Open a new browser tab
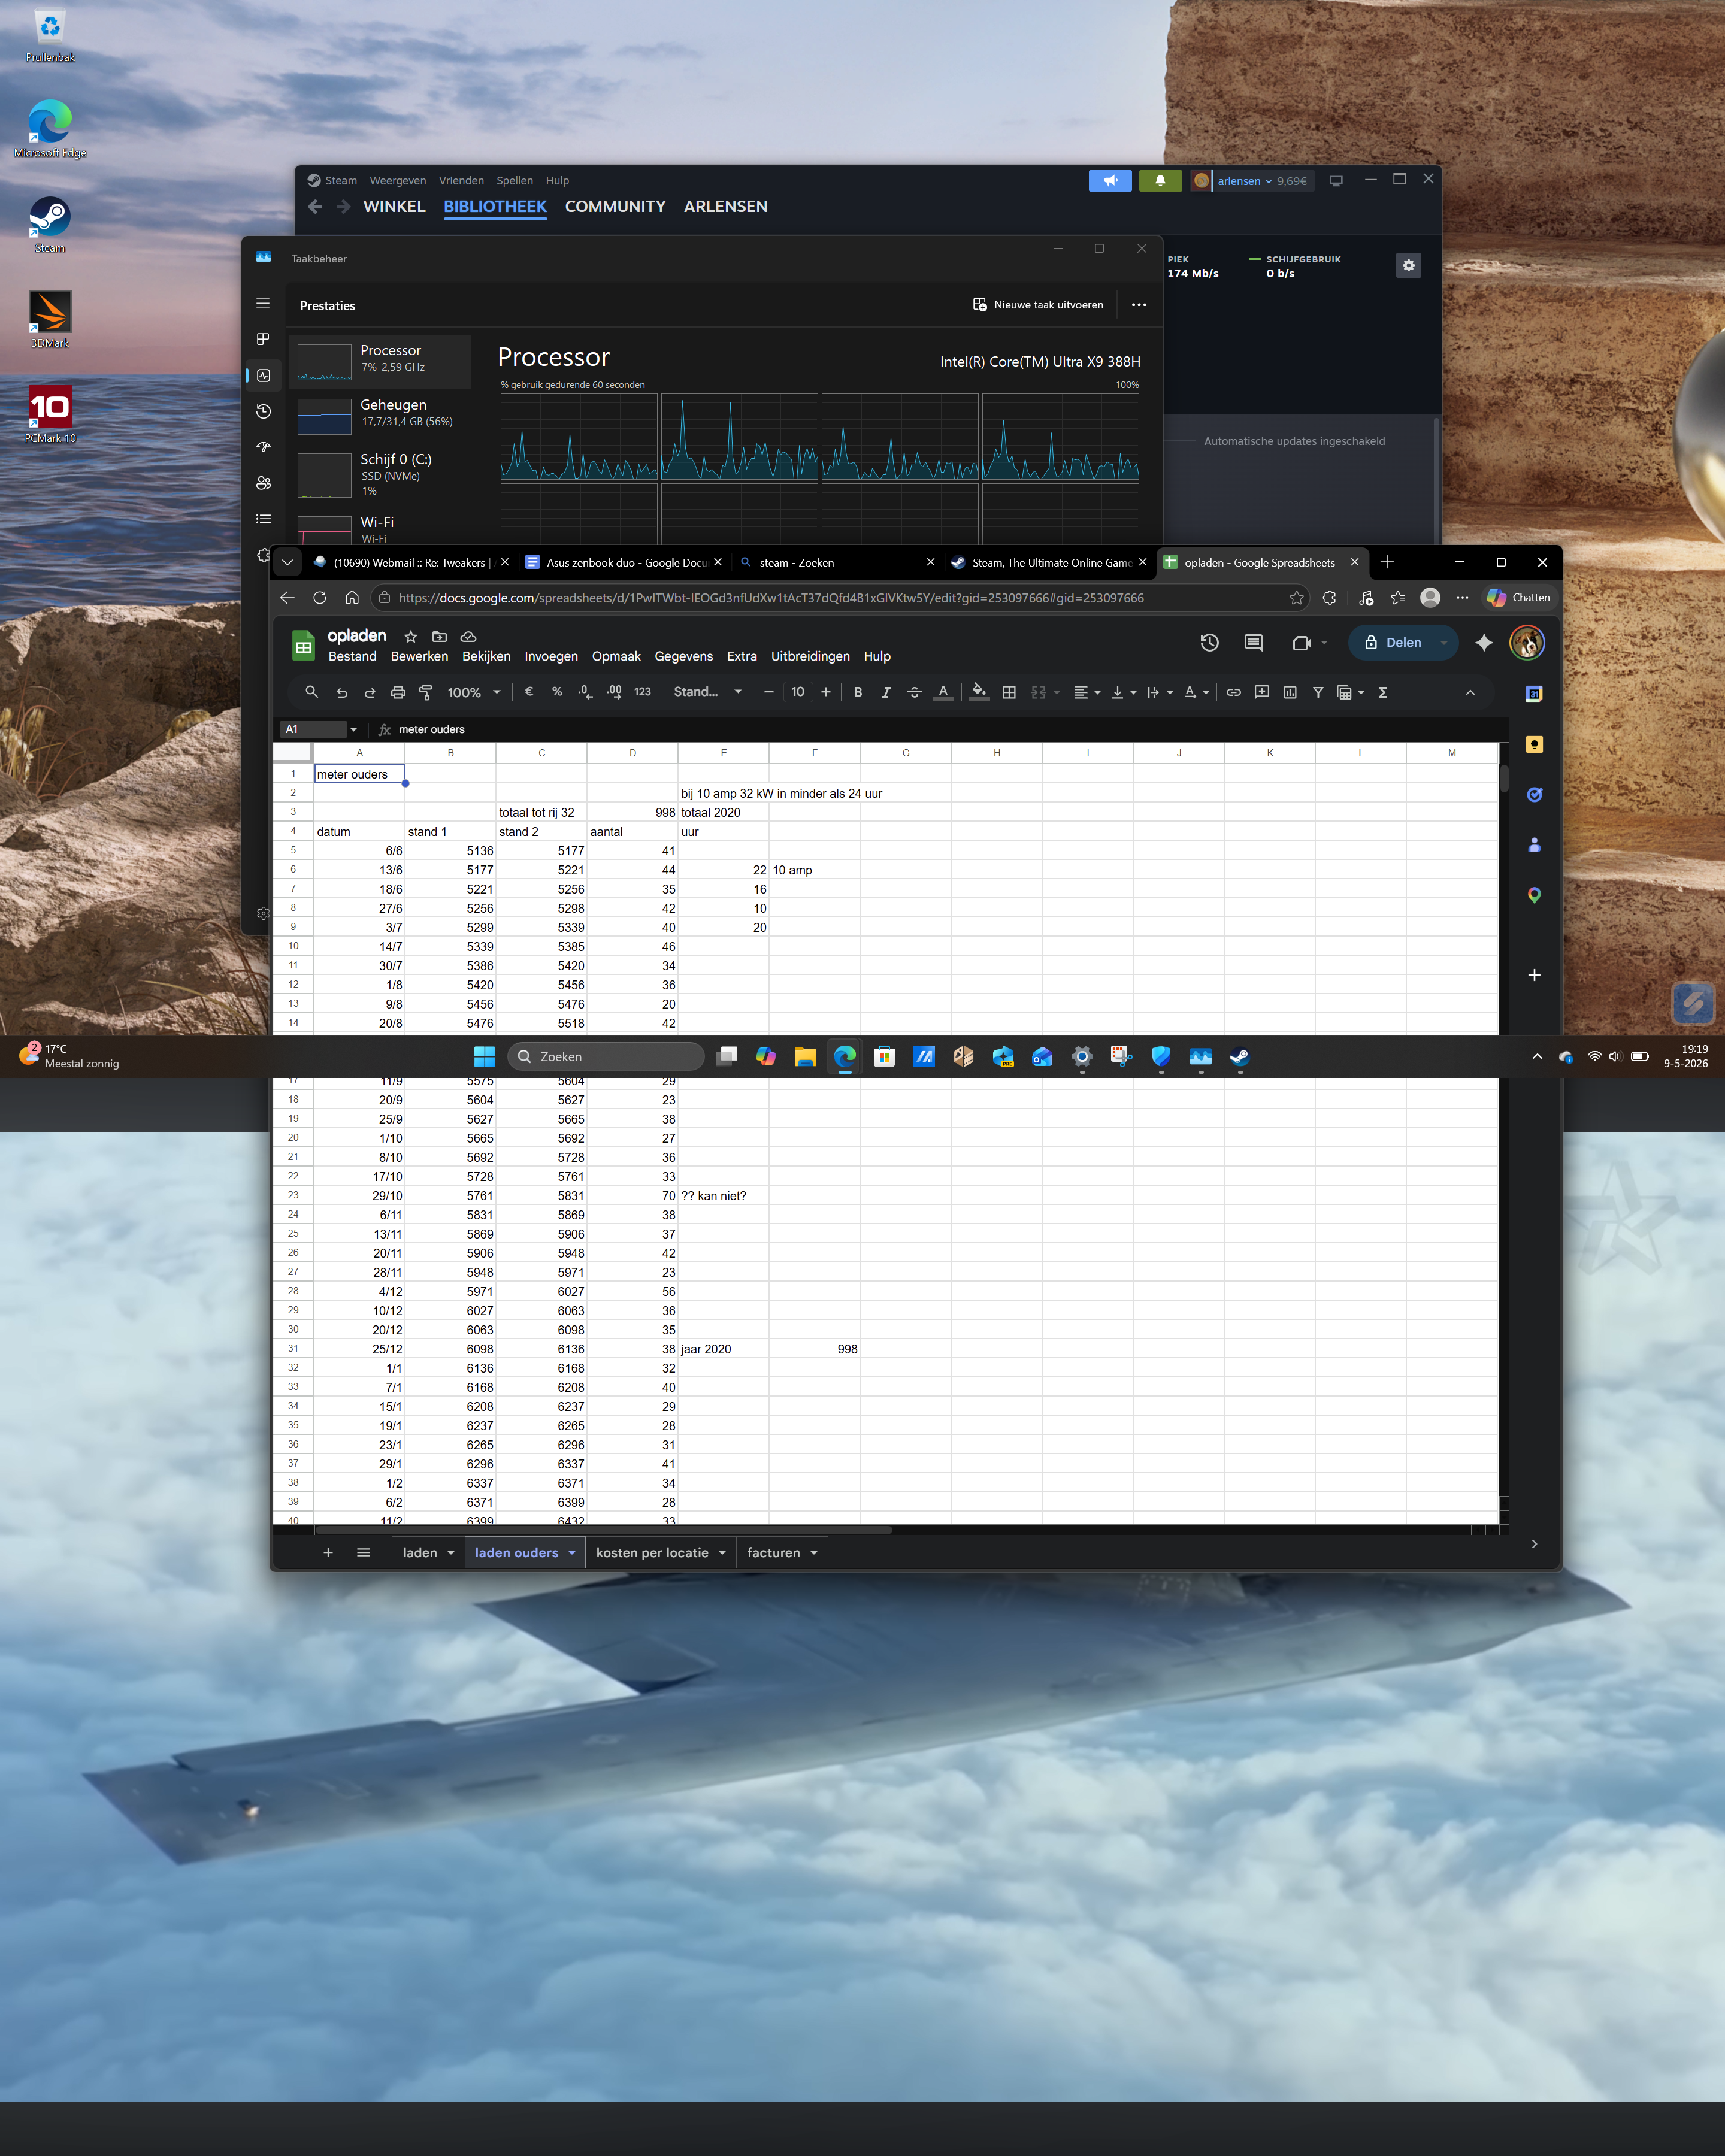 [x=1387, y=563]
